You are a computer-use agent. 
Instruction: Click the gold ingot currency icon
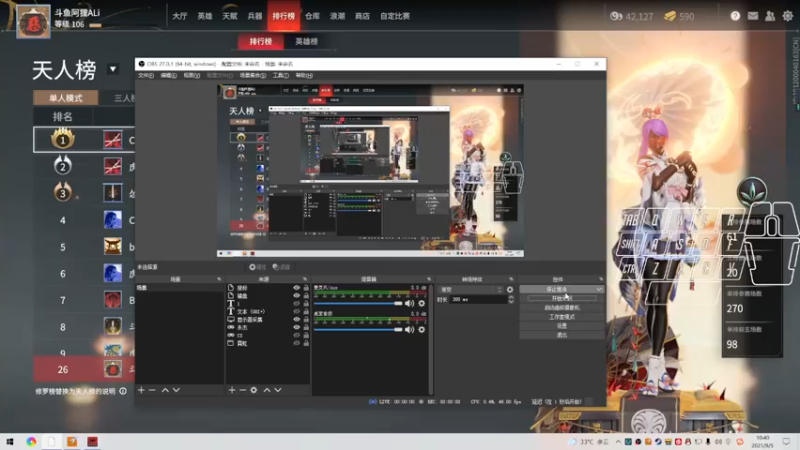point(670,16)
